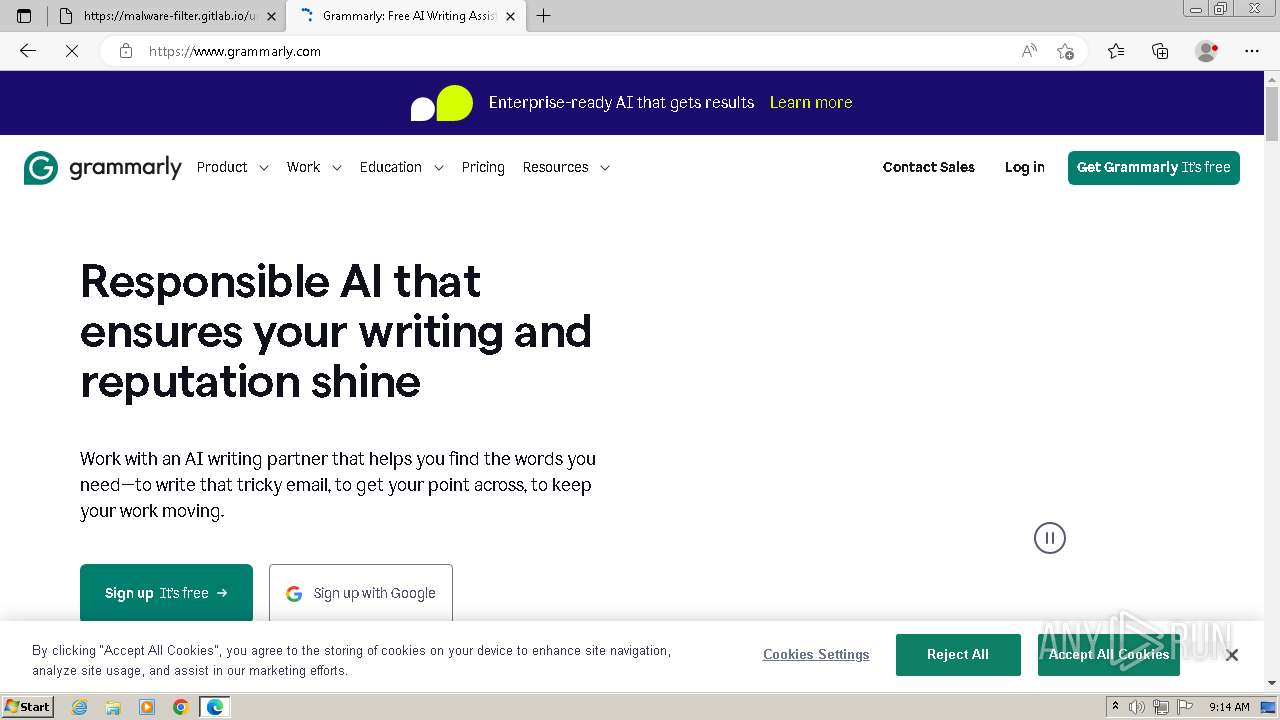View site information lock icon
Image resolution: width=1280 pixels, height=720 pixels.
[x=126, y=51]
